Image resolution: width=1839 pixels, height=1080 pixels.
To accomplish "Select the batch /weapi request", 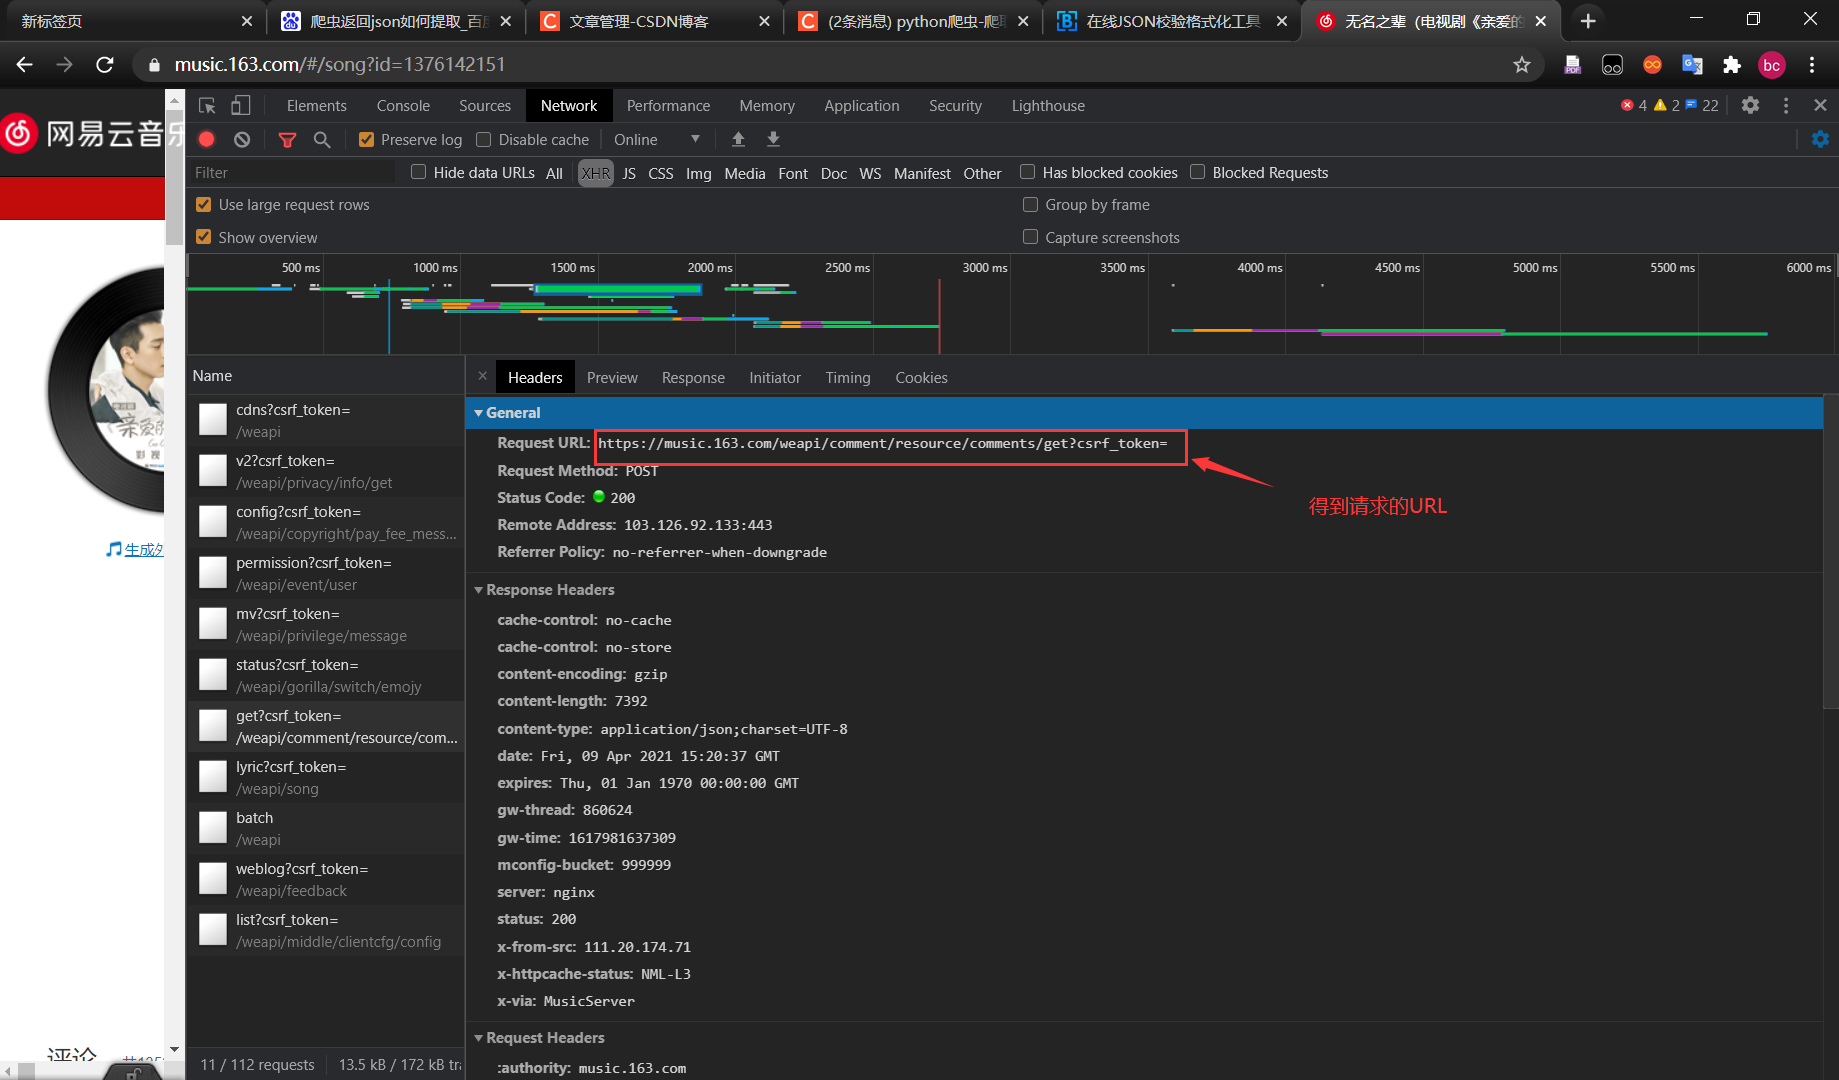I will pos(326,828).
